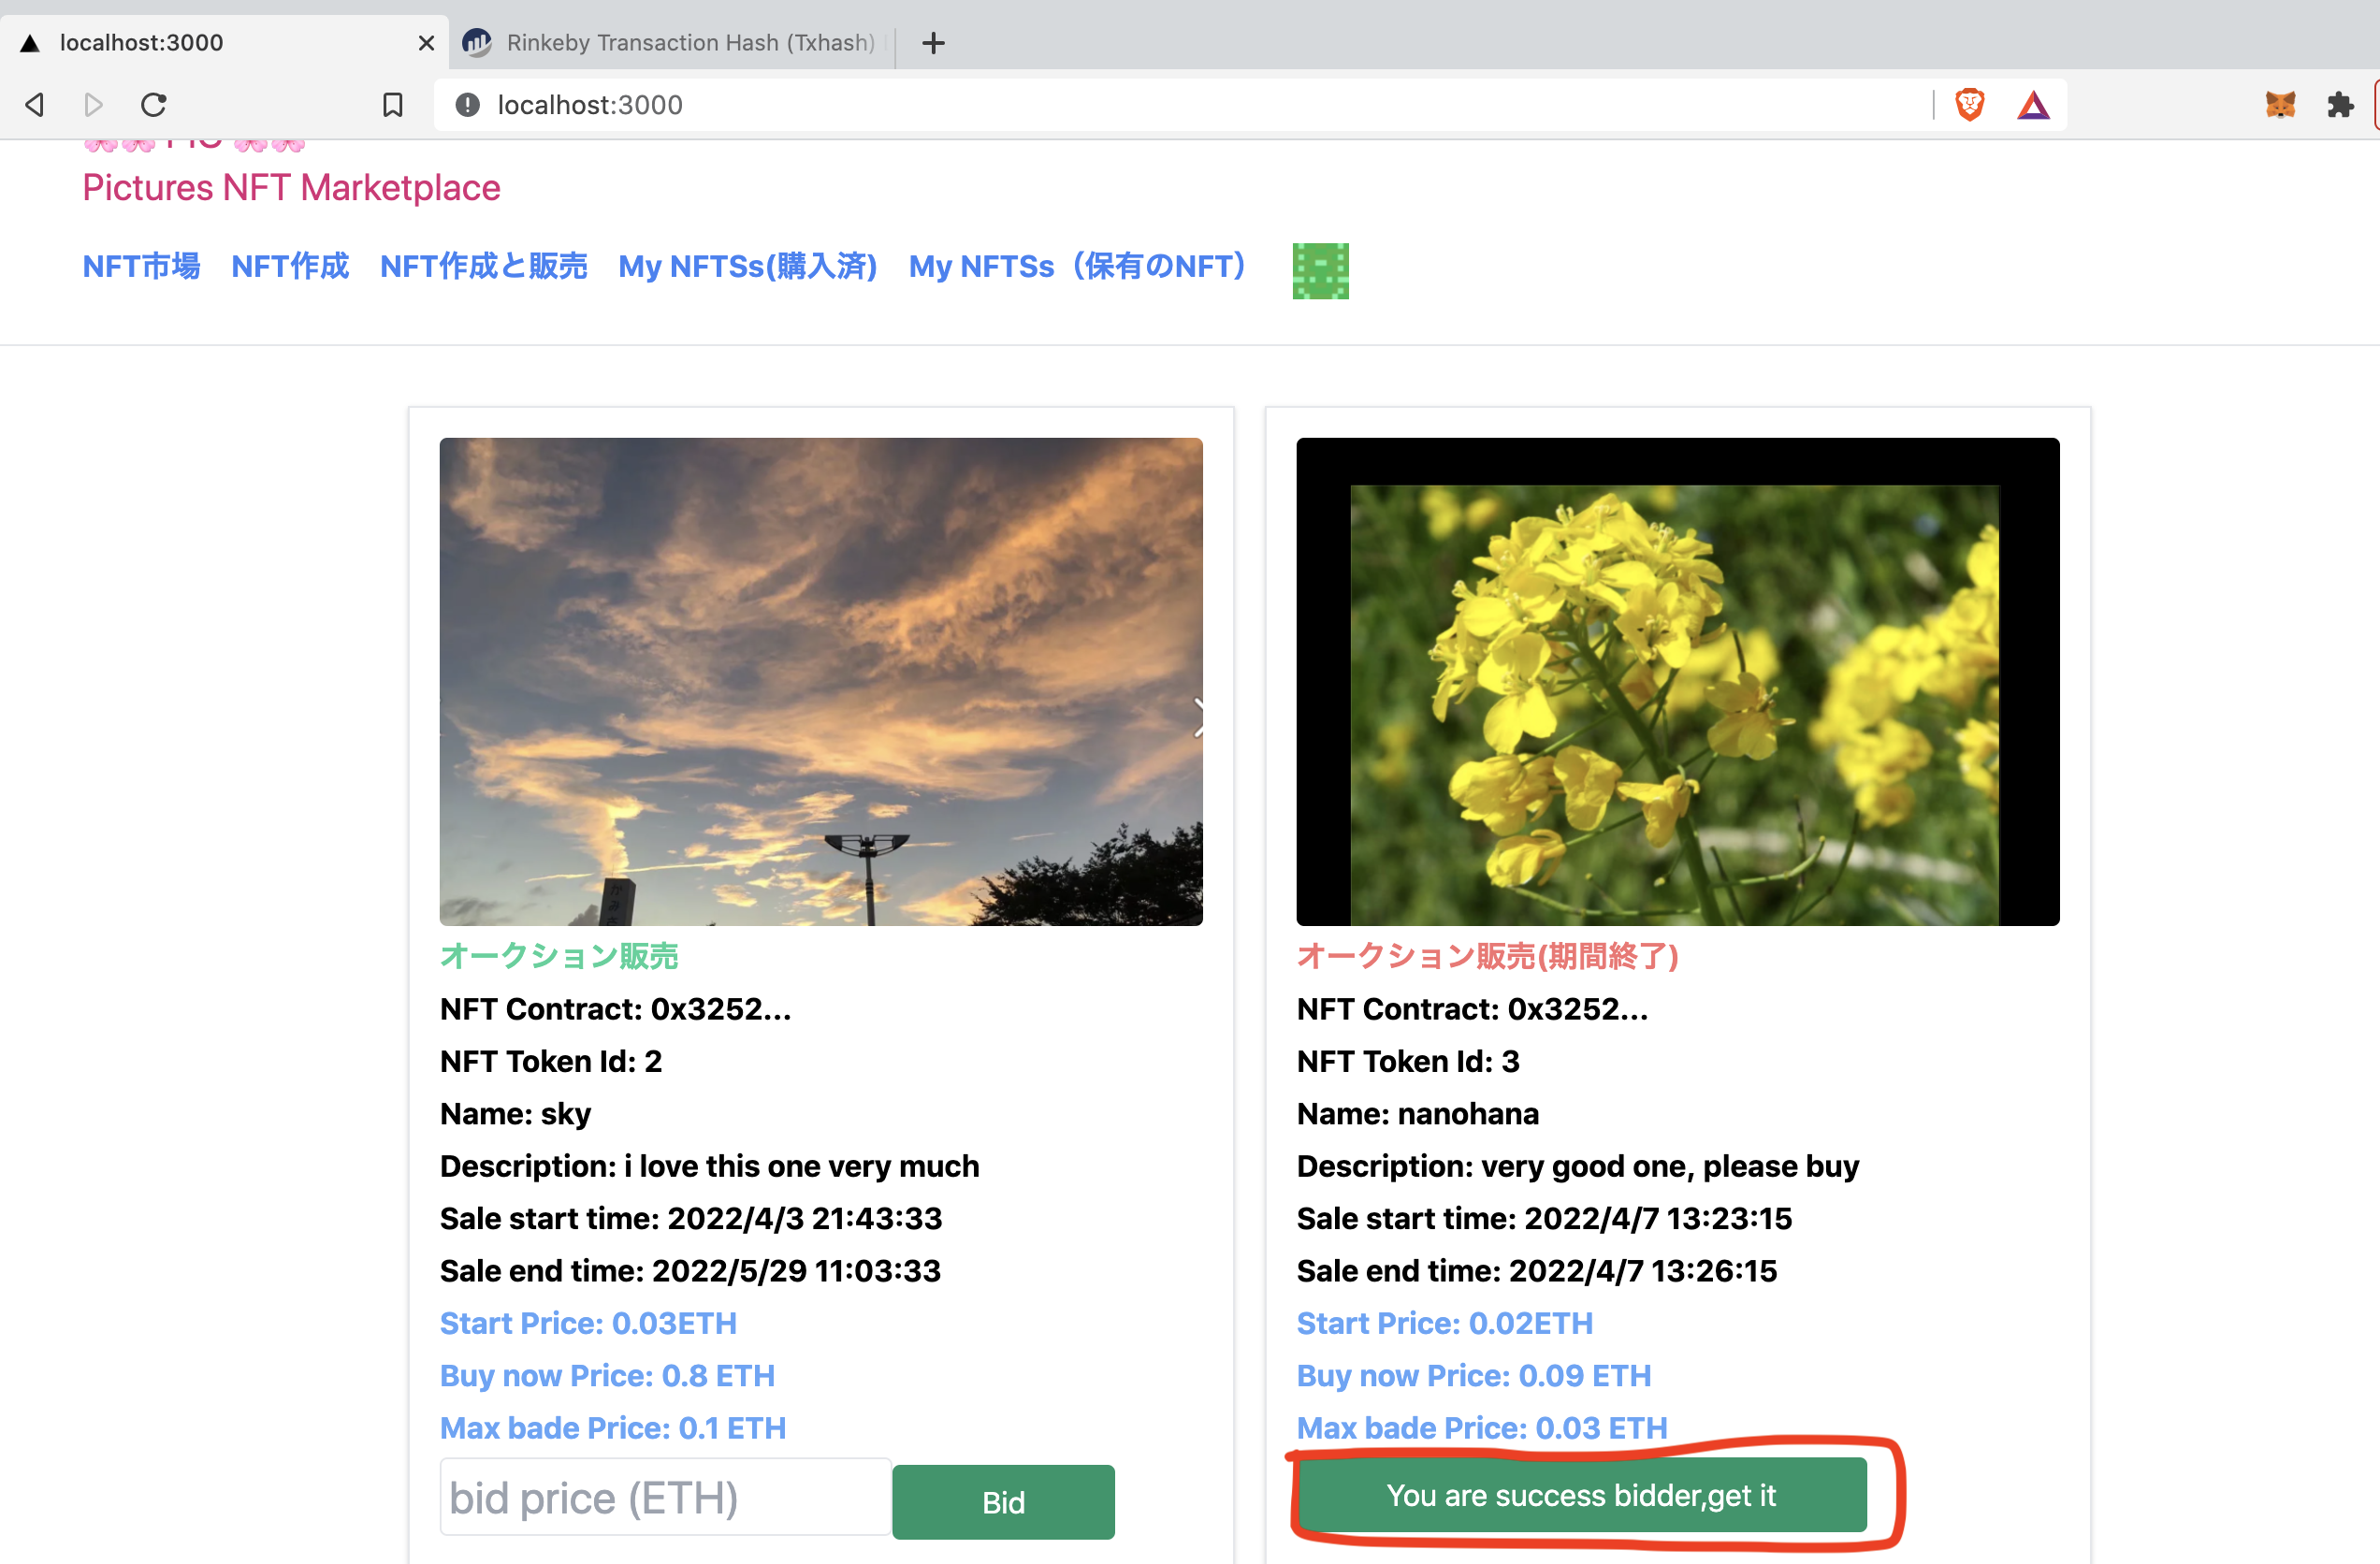Click Description: very good one, please buy
The width and height of the screenshot is (2380, 1564).
coord(1578,1166)
